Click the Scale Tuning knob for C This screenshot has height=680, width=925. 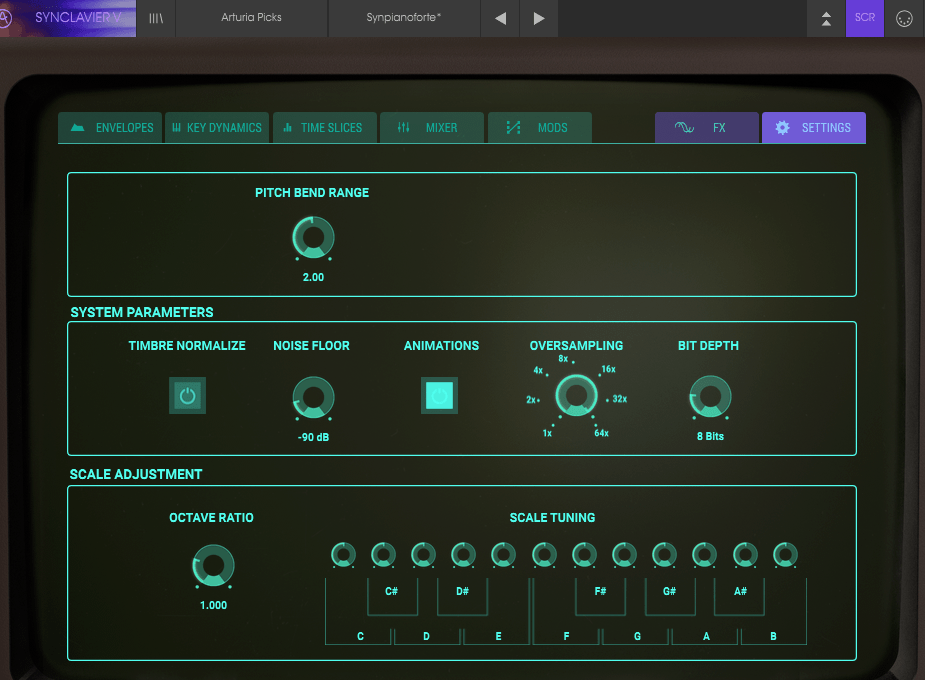click(x=343, y=555)
